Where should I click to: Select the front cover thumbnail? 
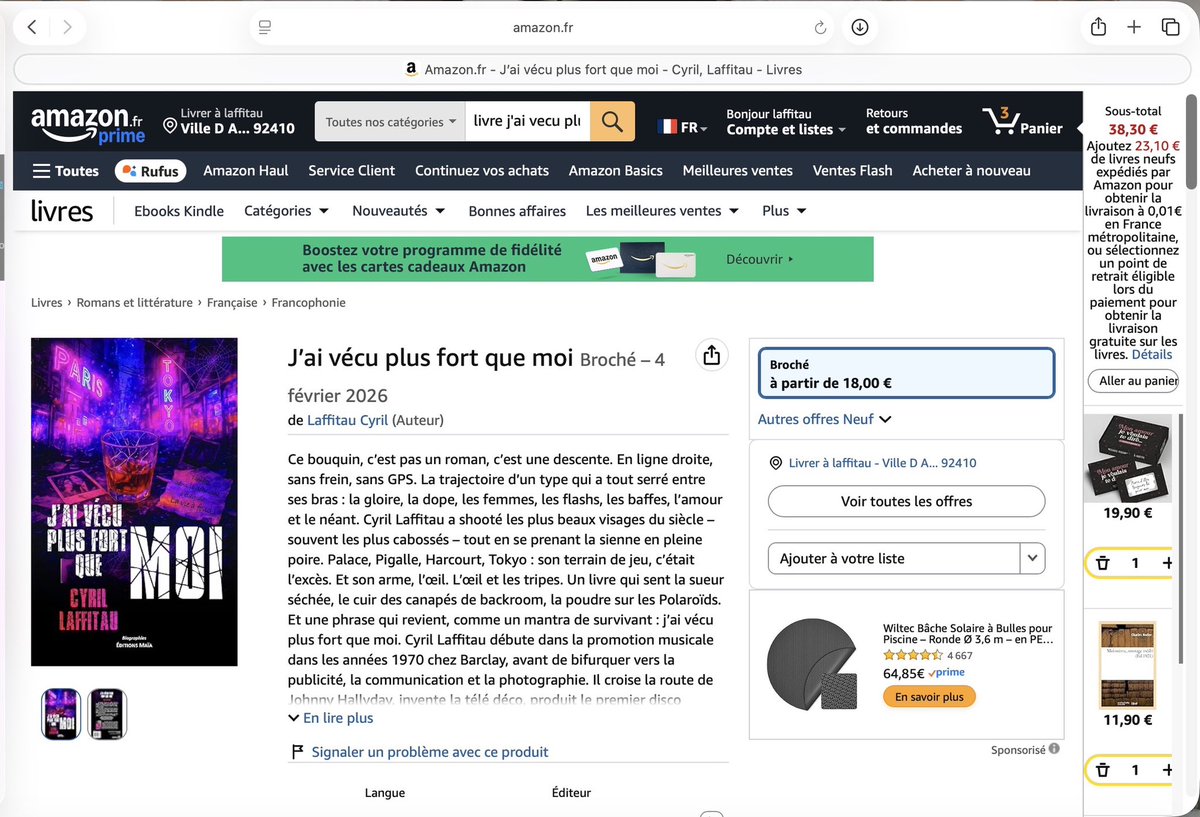coord(61,714)
